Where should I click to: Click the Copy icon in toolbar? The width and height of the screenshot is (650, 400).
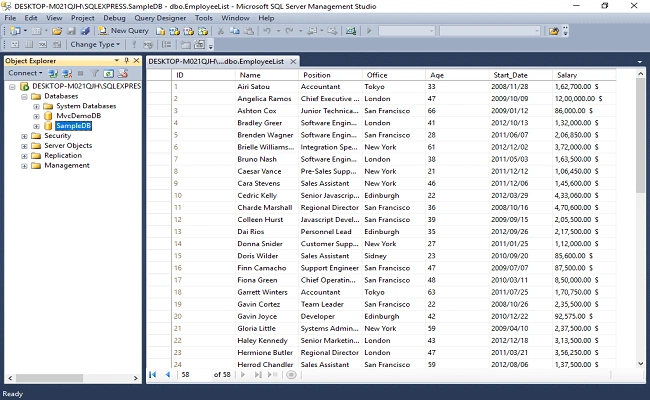pyautogui.click(x=235, y=31)
